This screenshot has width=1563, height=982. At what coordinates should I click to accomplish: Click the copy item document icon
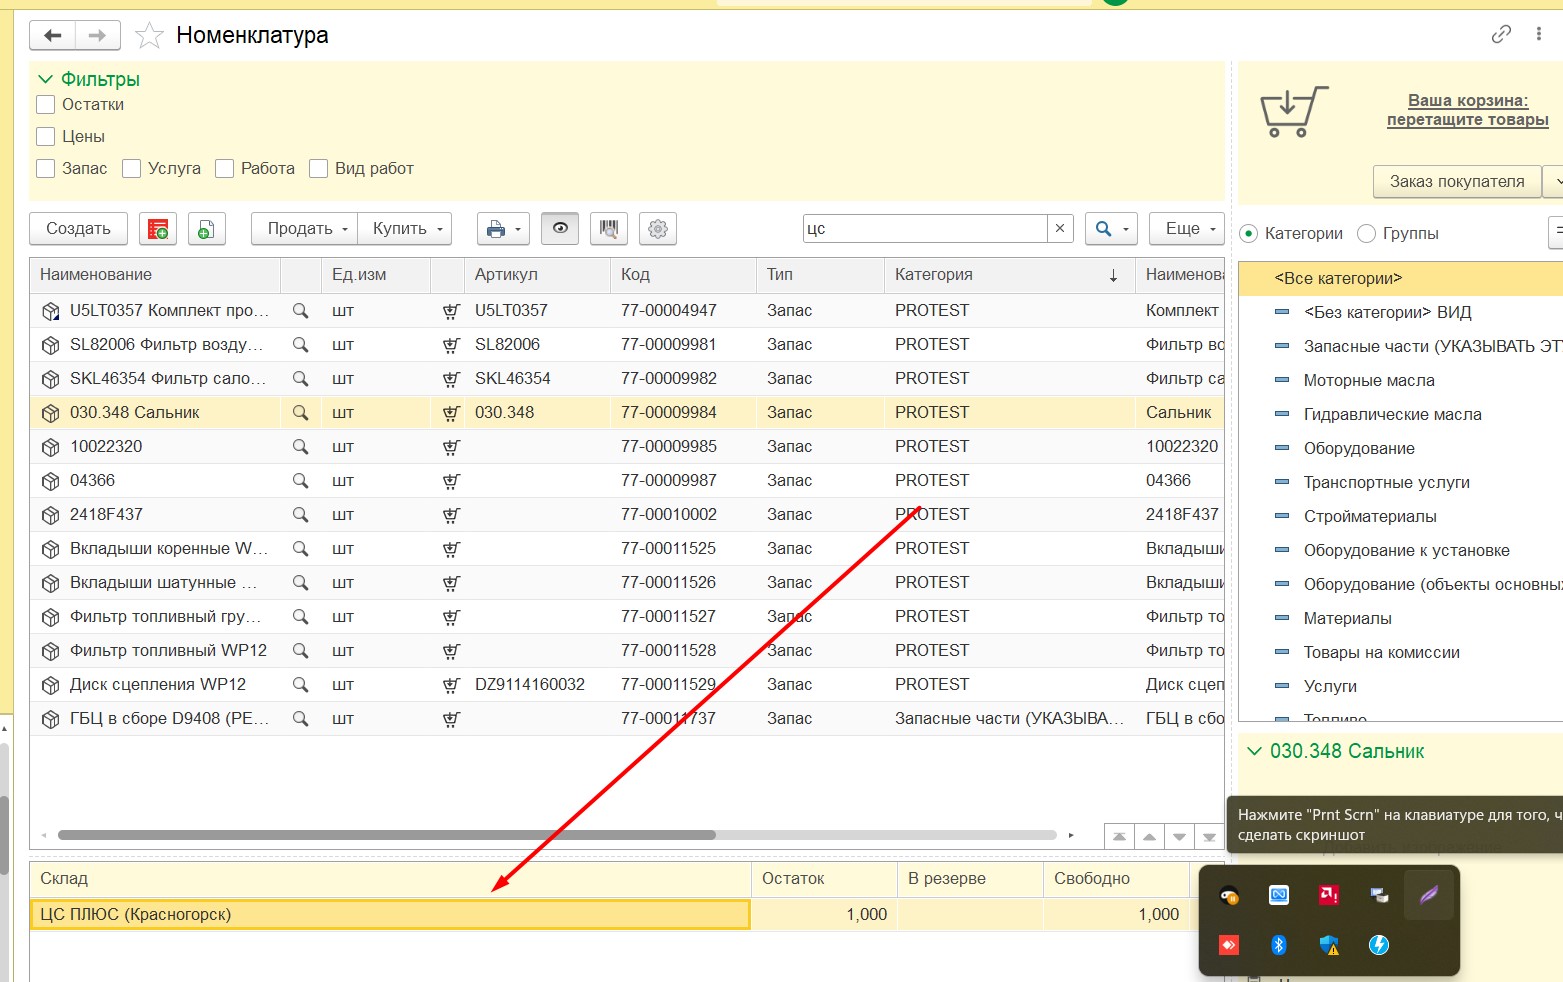(x=205, y=229)
